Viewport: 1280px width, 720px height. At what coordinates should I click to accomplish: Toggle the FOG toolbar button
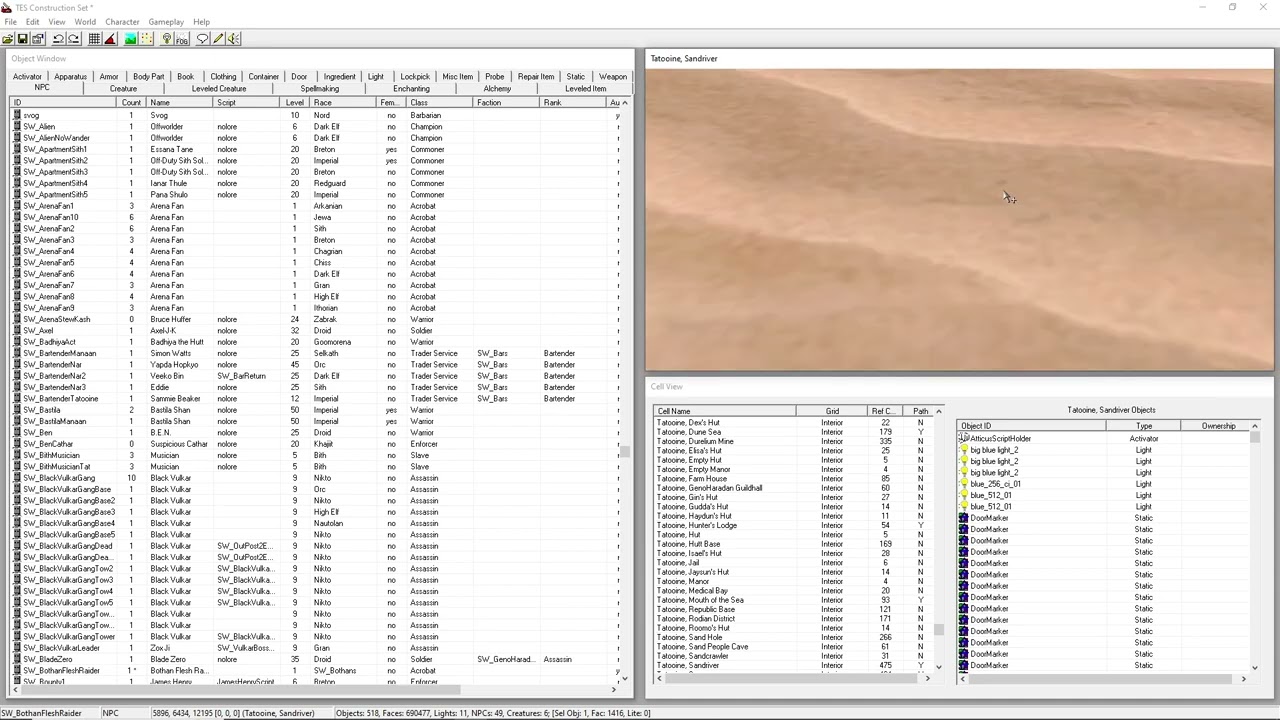click(x=182, y=39)
